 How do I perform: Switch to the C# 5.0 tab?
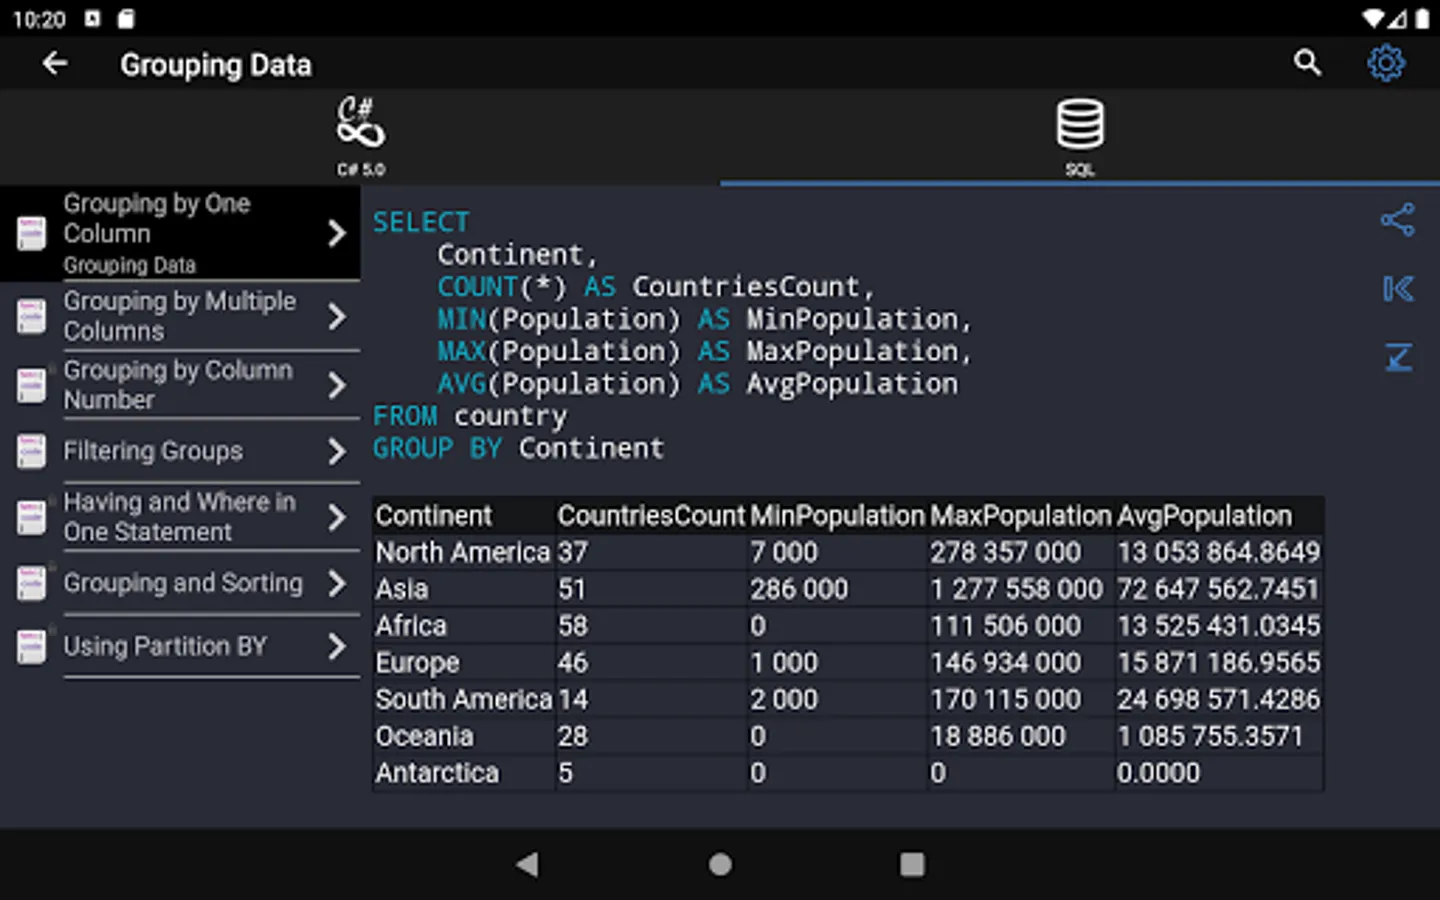360,137
